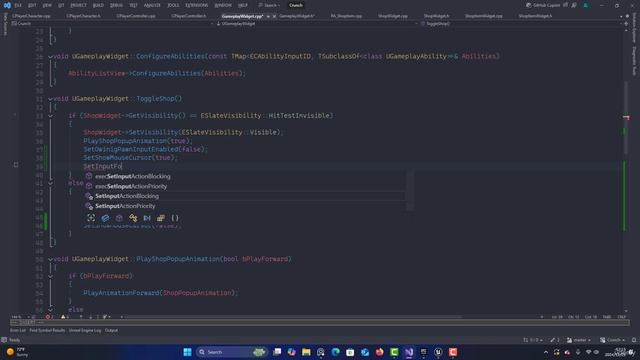Click the split editor icon
The height and width of the screenshot is (360, 640).
[x=626, y=24]
